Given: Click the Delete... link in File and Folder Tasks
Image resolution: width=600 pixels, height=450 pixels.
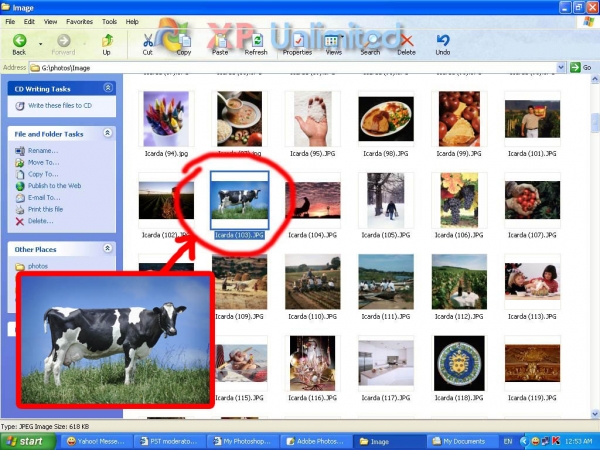Looking at the screenshot, I should [40, 221].
